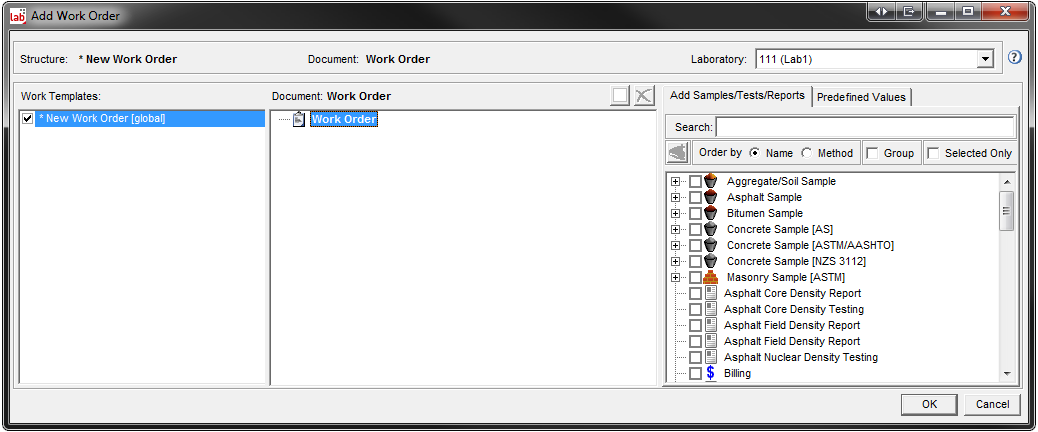Click the clear search eraser icon
This screenshot has width=1038, height=432.
678,153
